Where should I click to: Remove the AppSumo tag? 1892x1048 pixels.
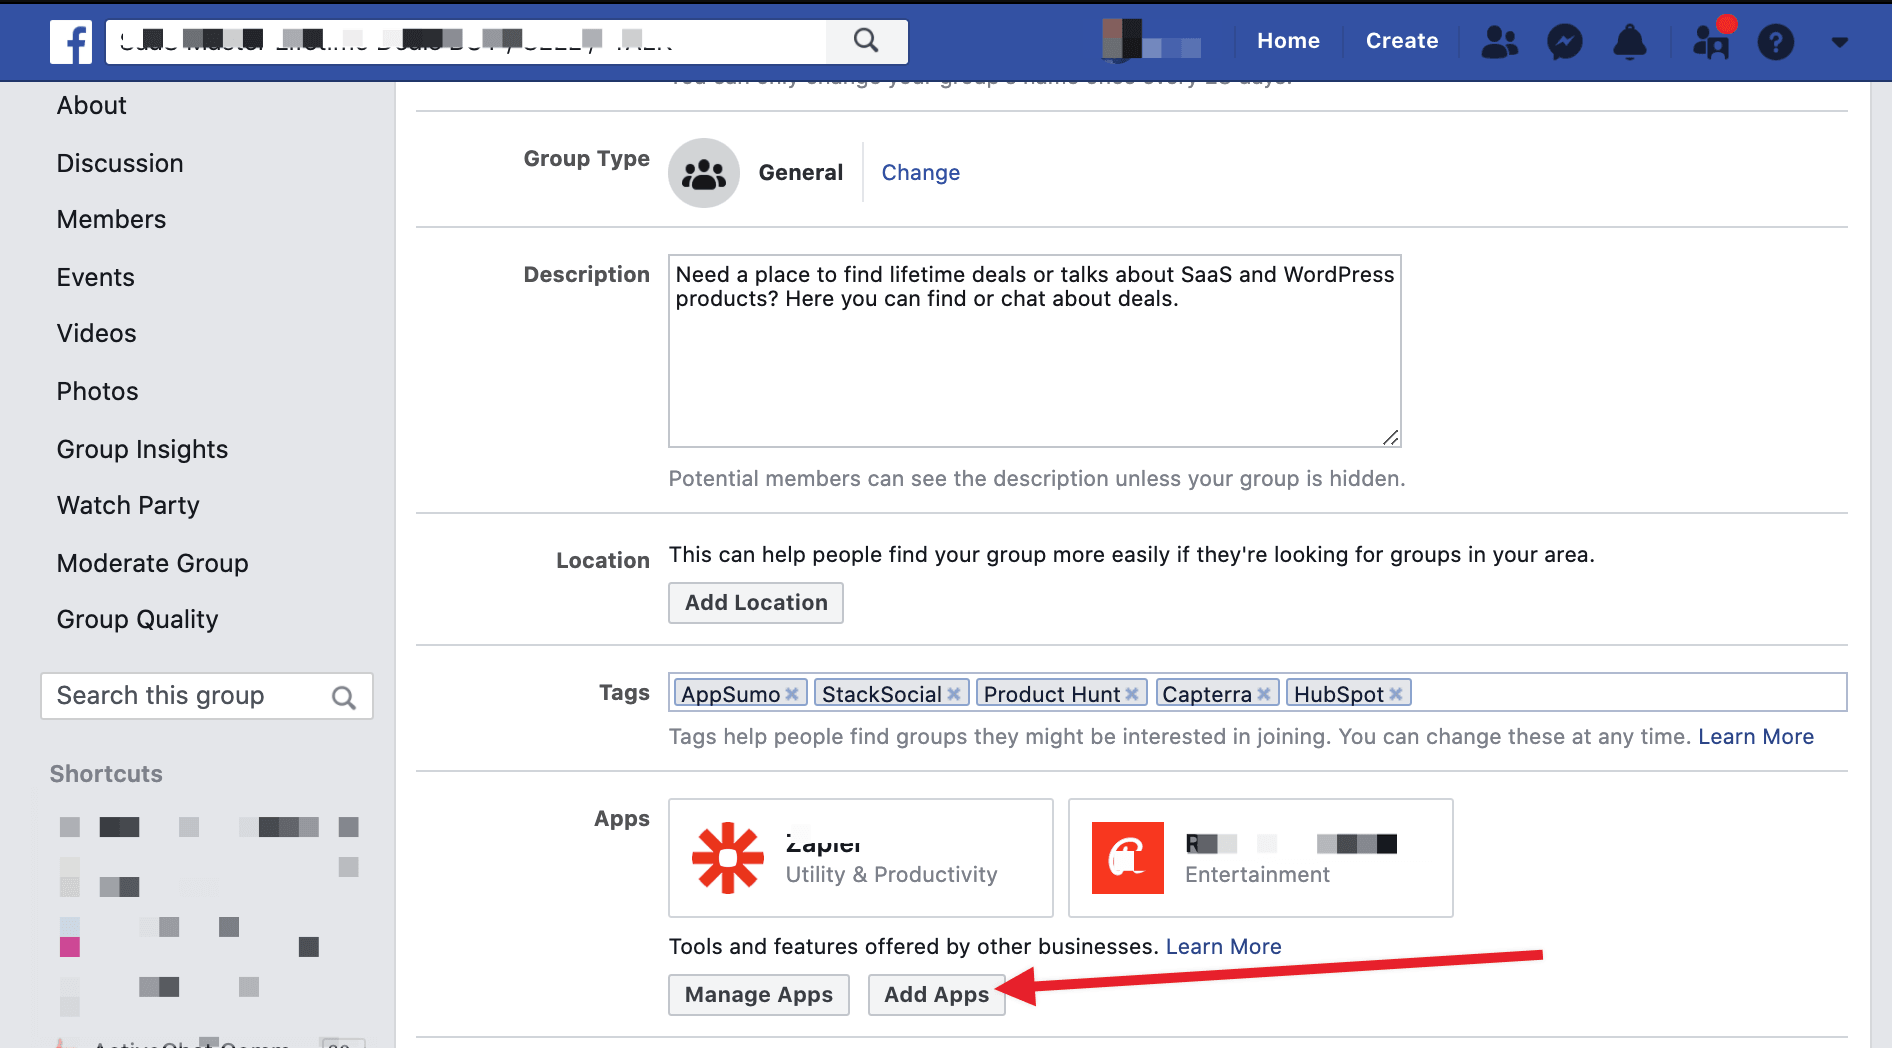point(792,694)
